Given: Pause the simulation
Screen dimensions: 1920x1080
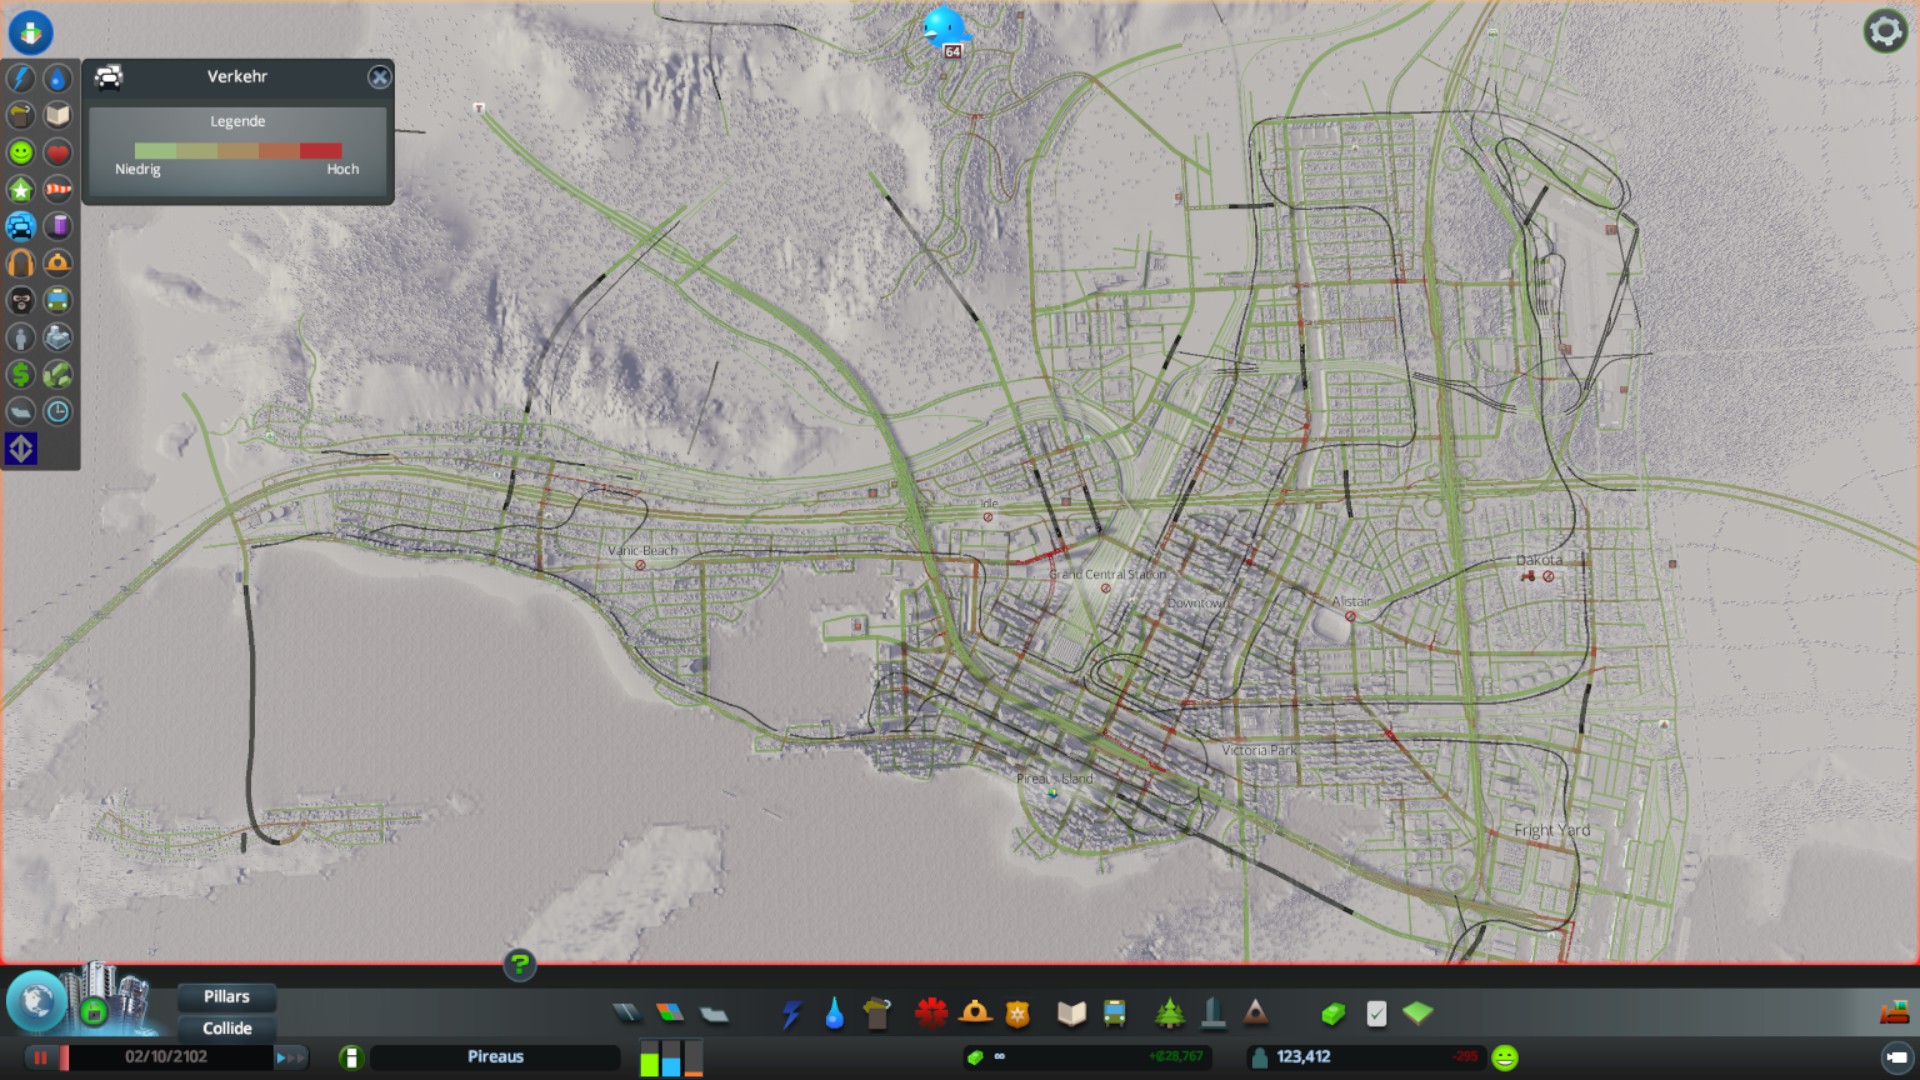Looking at the screenshot, I should [41, 1057].
